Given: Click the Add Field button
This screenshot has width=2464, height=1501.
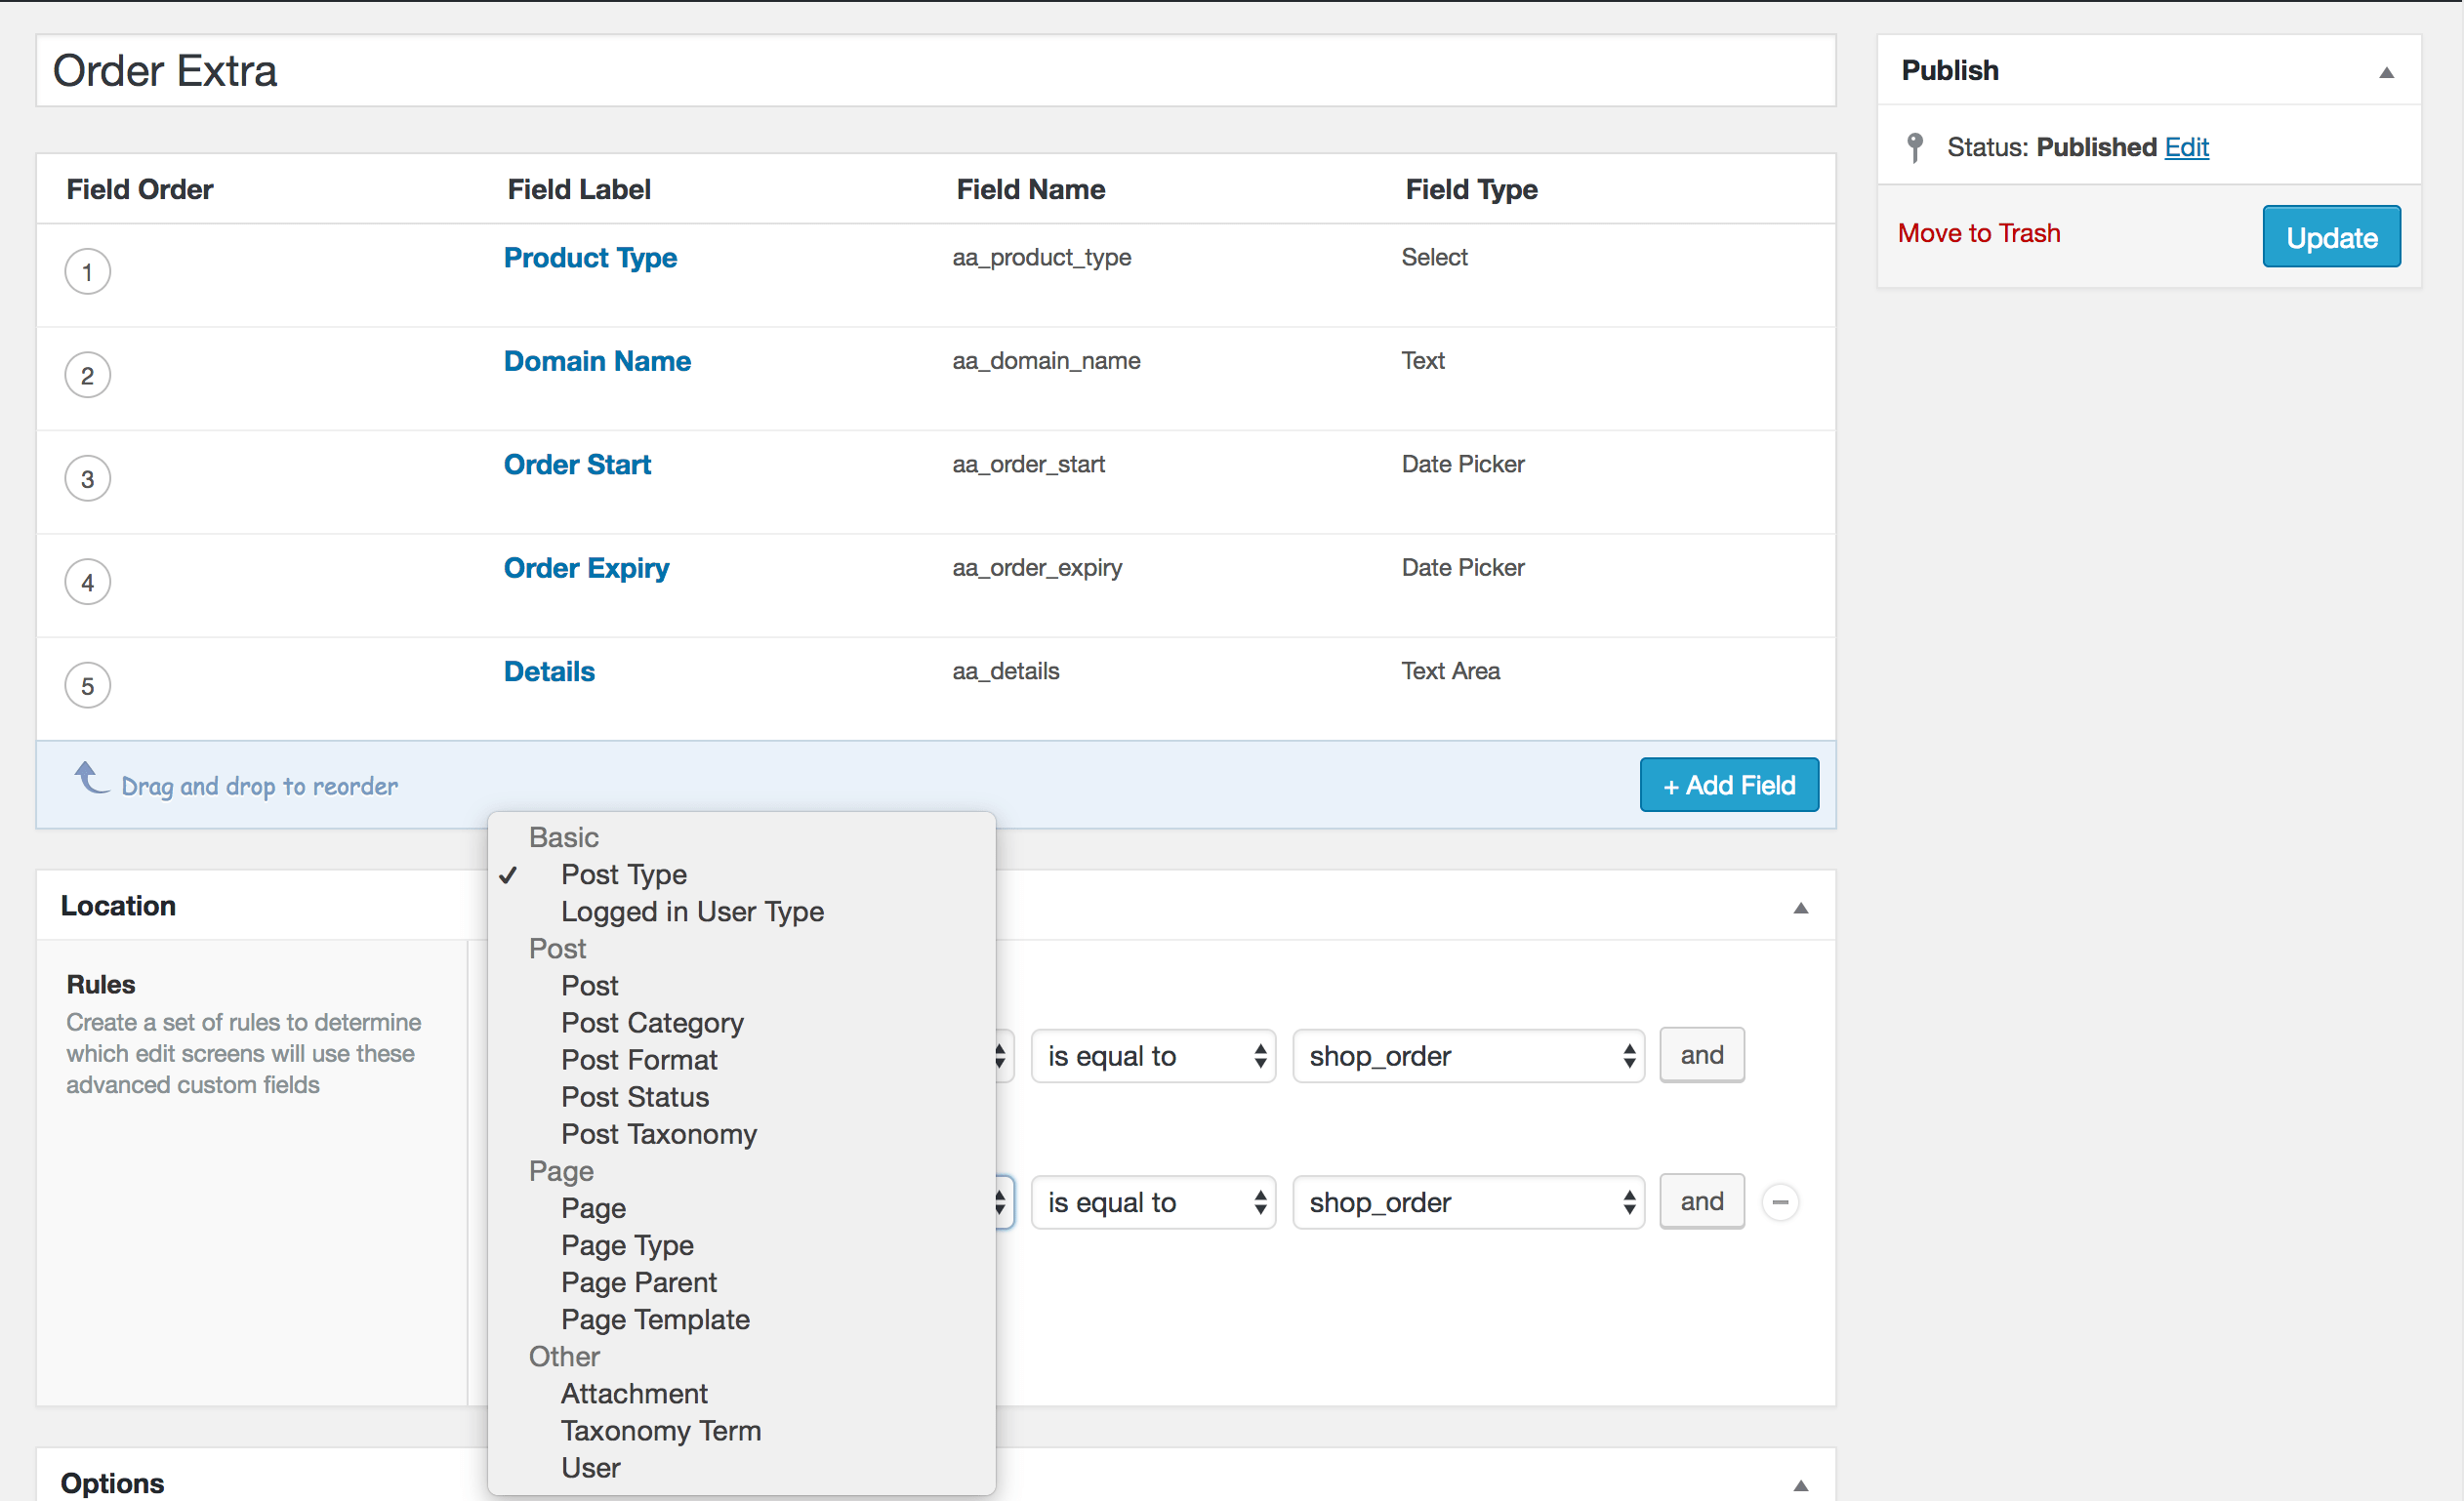Looking at the screenshot, I should (x=1728, y=784).
